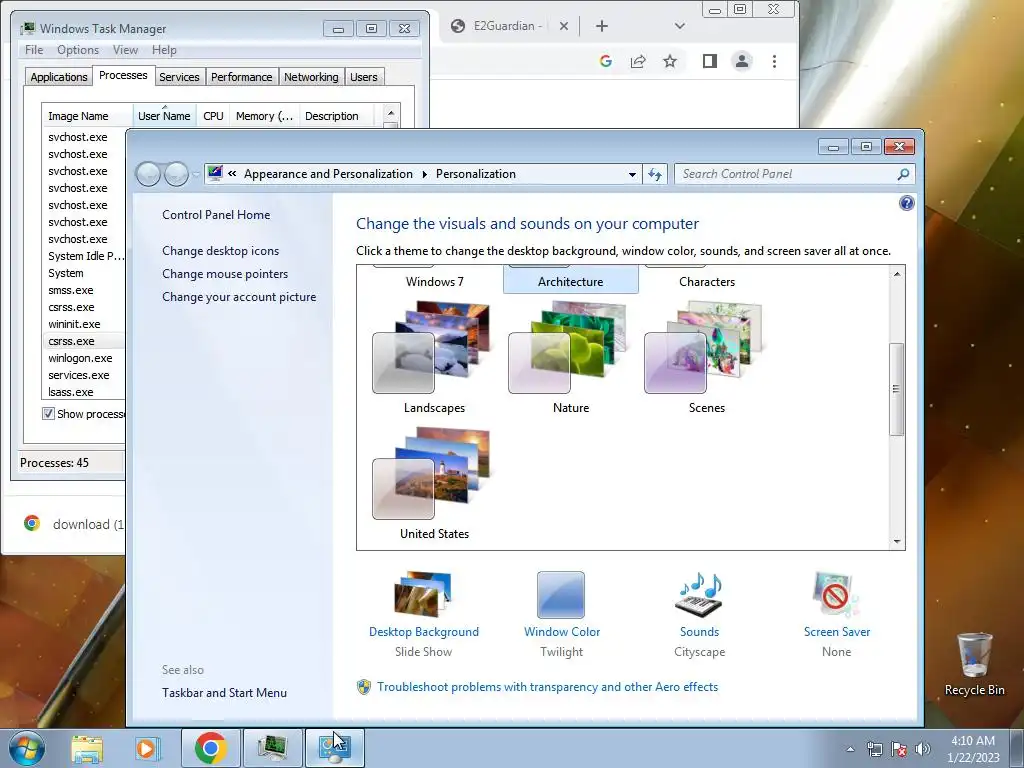Open Chrome's three-dot menu
The height and width of the screenshot is (768, 1024).
775,61
